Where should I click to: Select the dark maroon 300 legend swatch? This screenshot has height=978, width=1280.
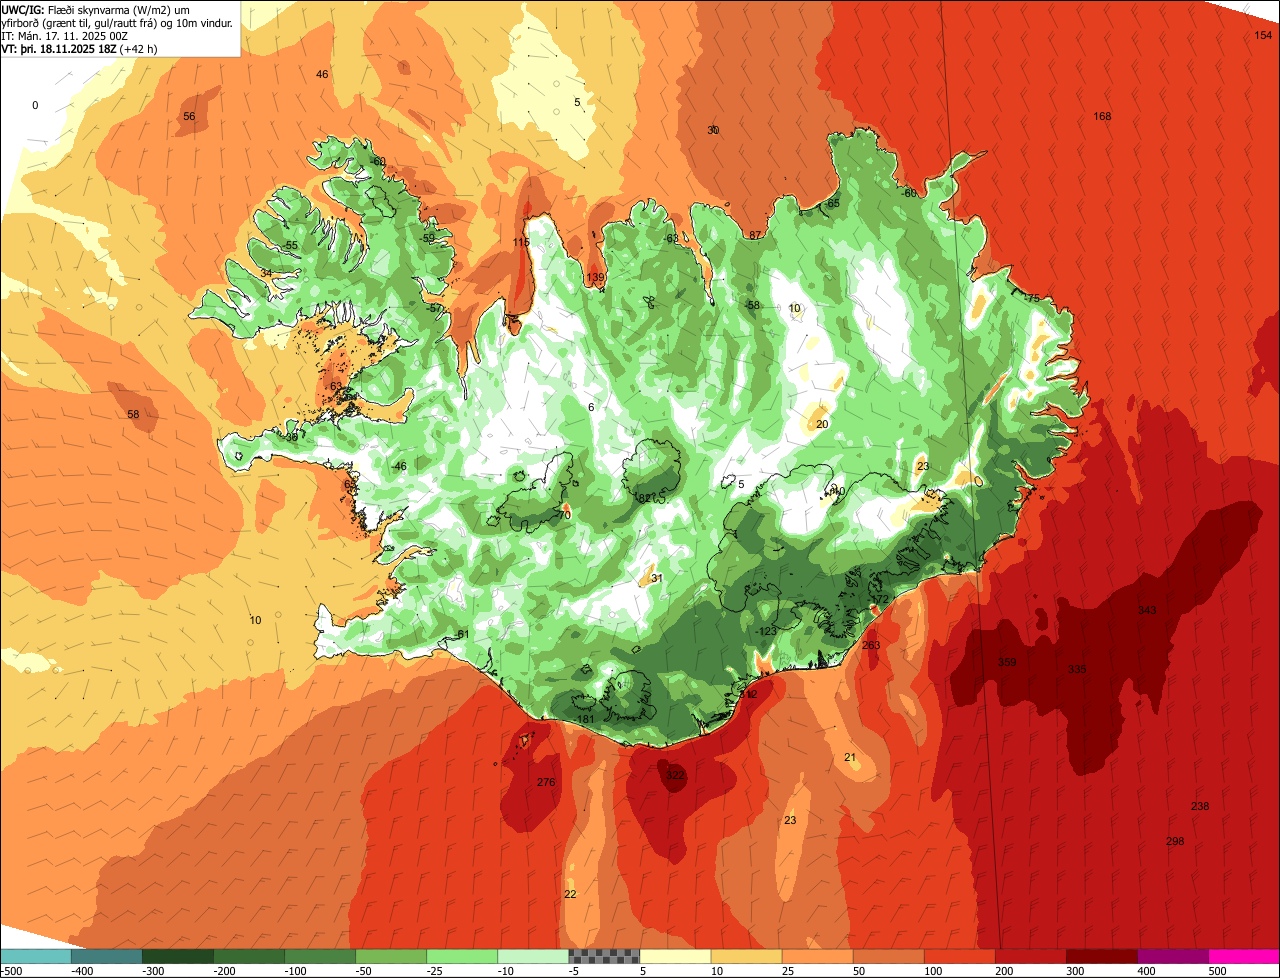coord(1102,956)
